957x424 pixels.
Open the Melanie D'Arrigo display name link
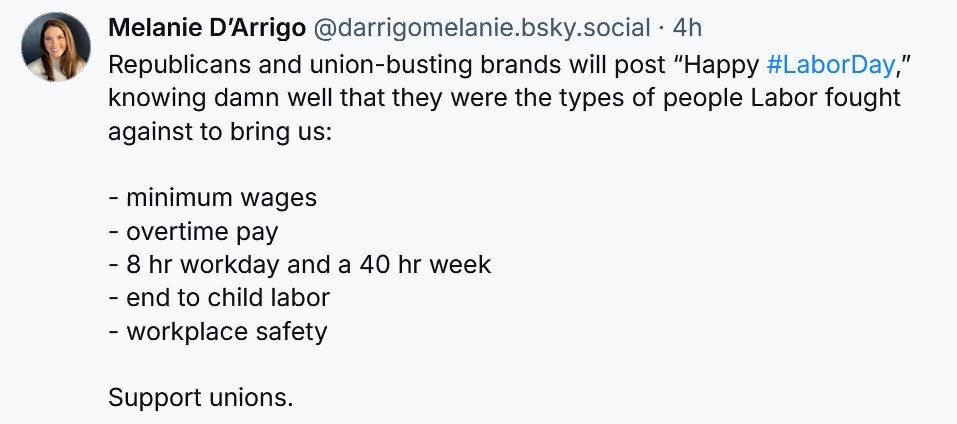(206, 29)
